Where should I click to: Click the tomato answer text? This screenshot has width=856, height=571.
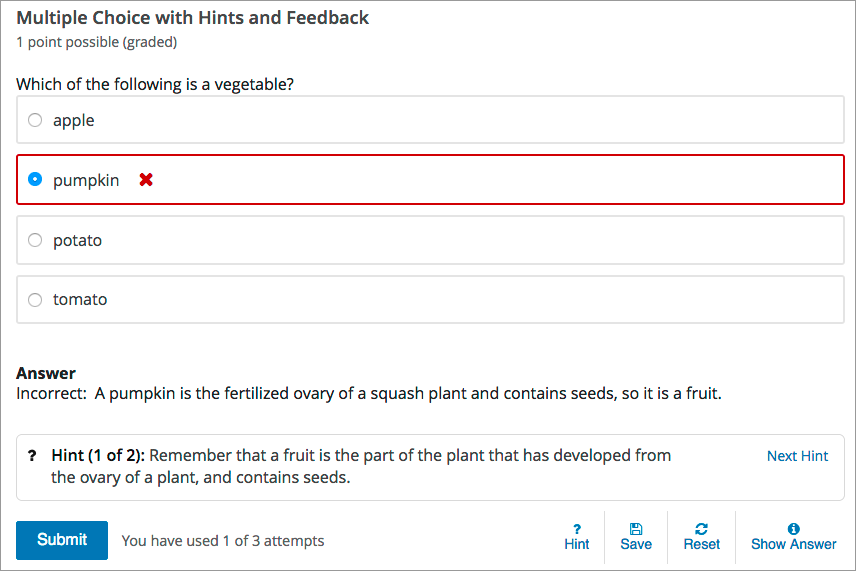[80, 299]
